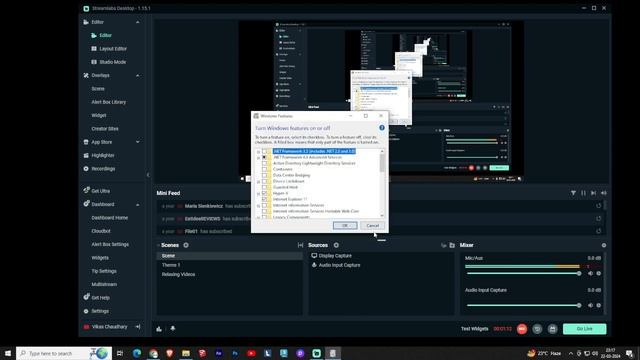This screenshot has width=640, height=360.
Task: Click OK in Windows Features dialog
Action: click(345, 225)
